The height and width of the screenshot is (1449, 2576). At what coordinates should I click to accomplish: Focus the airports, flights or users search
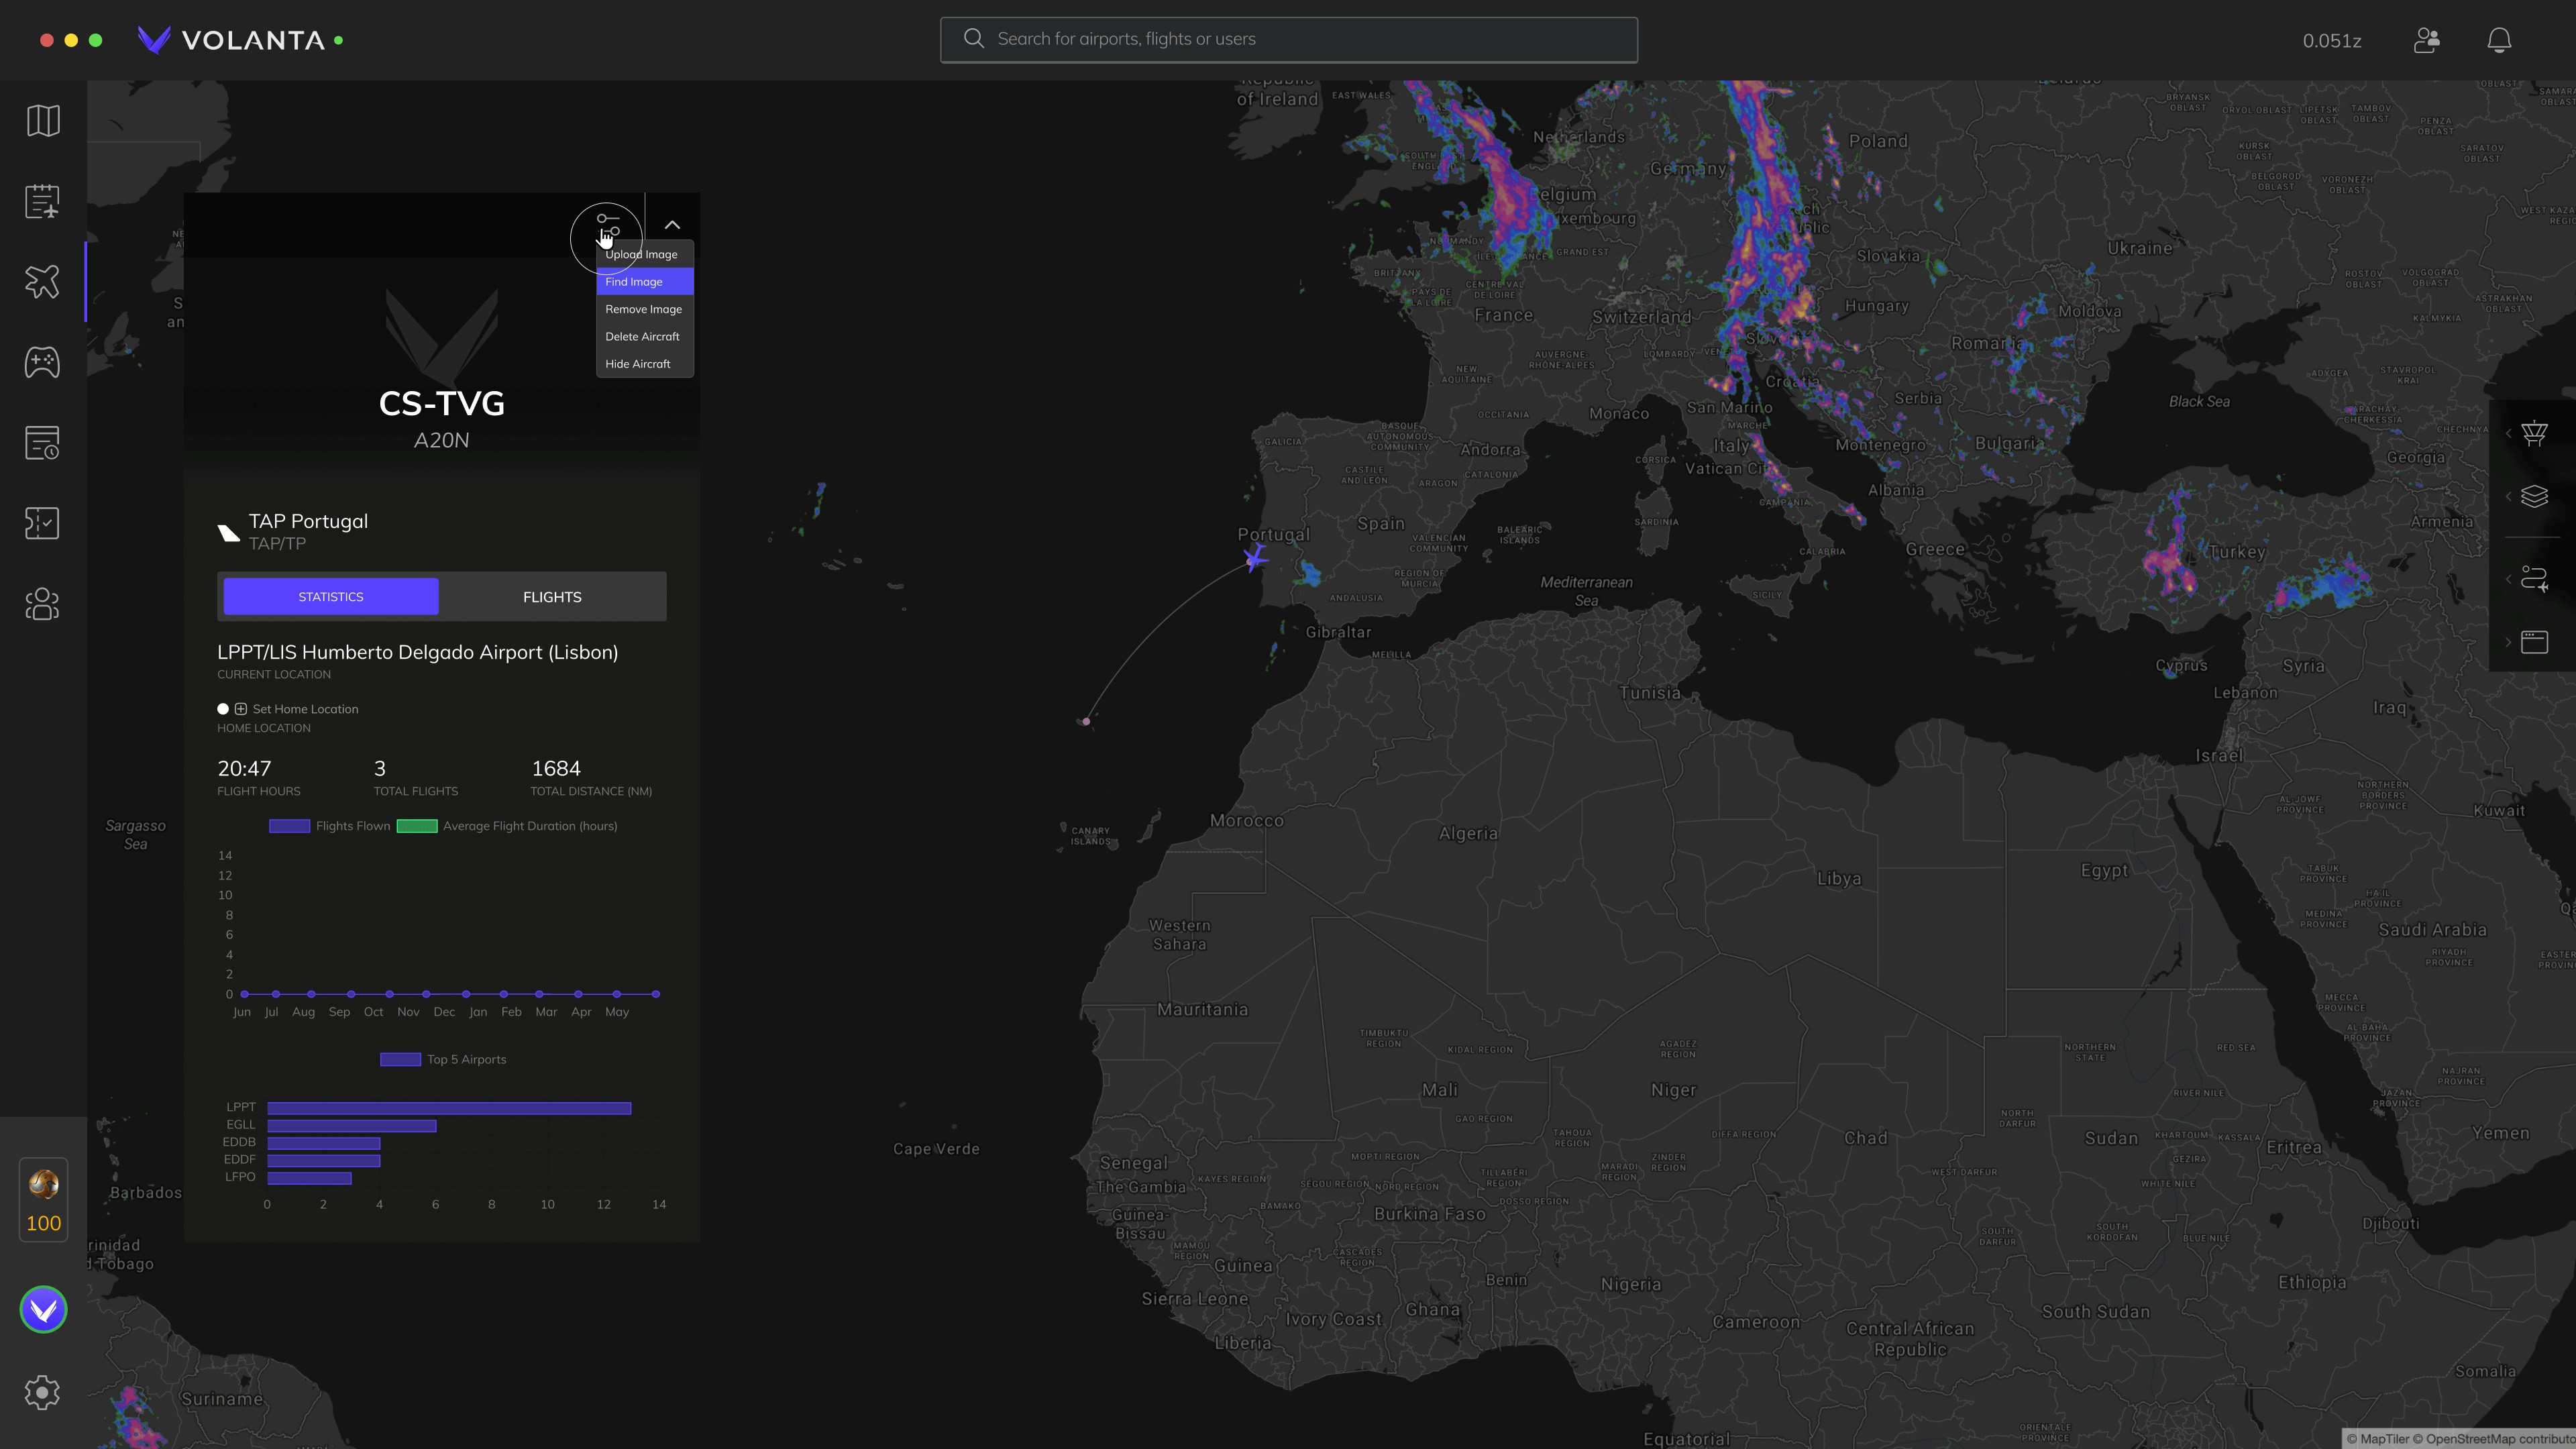(1288, 40)
